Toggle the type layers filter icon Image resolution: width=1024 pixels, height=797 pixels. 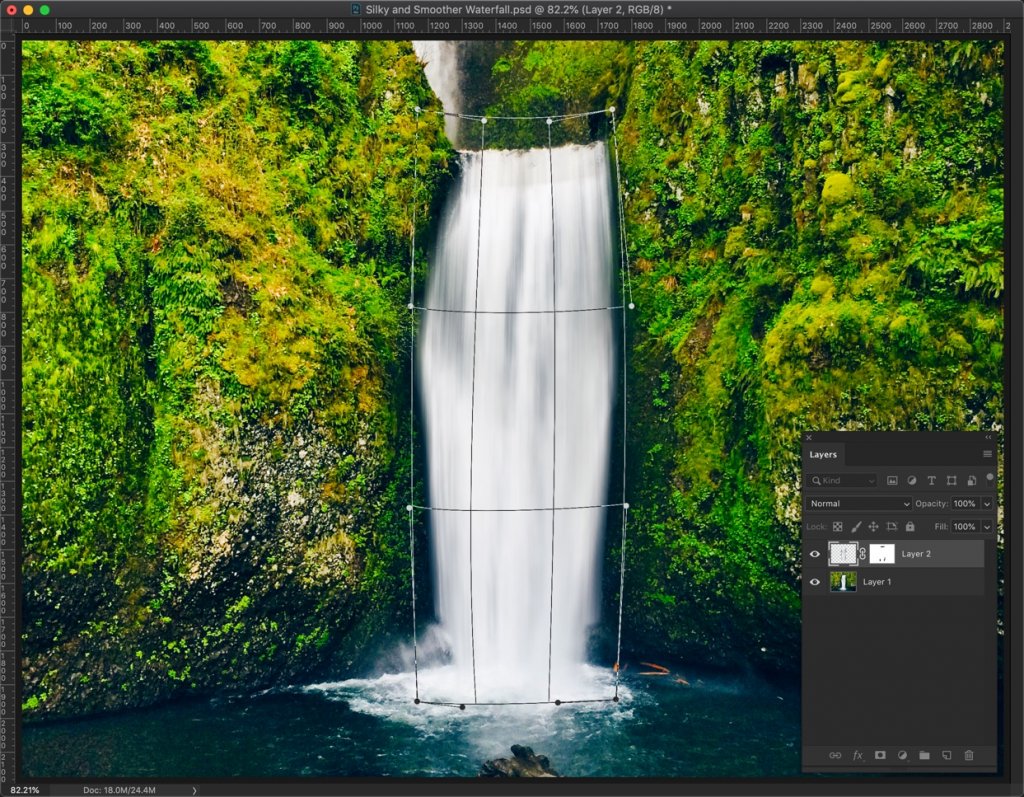[931, 480]
